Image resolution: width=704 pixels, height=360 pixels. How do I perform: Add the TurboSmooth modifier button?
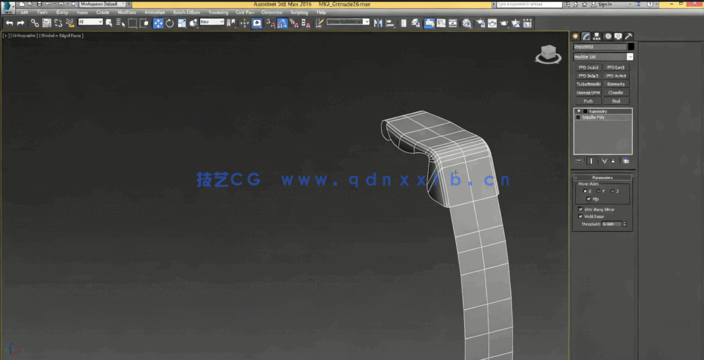588,84
